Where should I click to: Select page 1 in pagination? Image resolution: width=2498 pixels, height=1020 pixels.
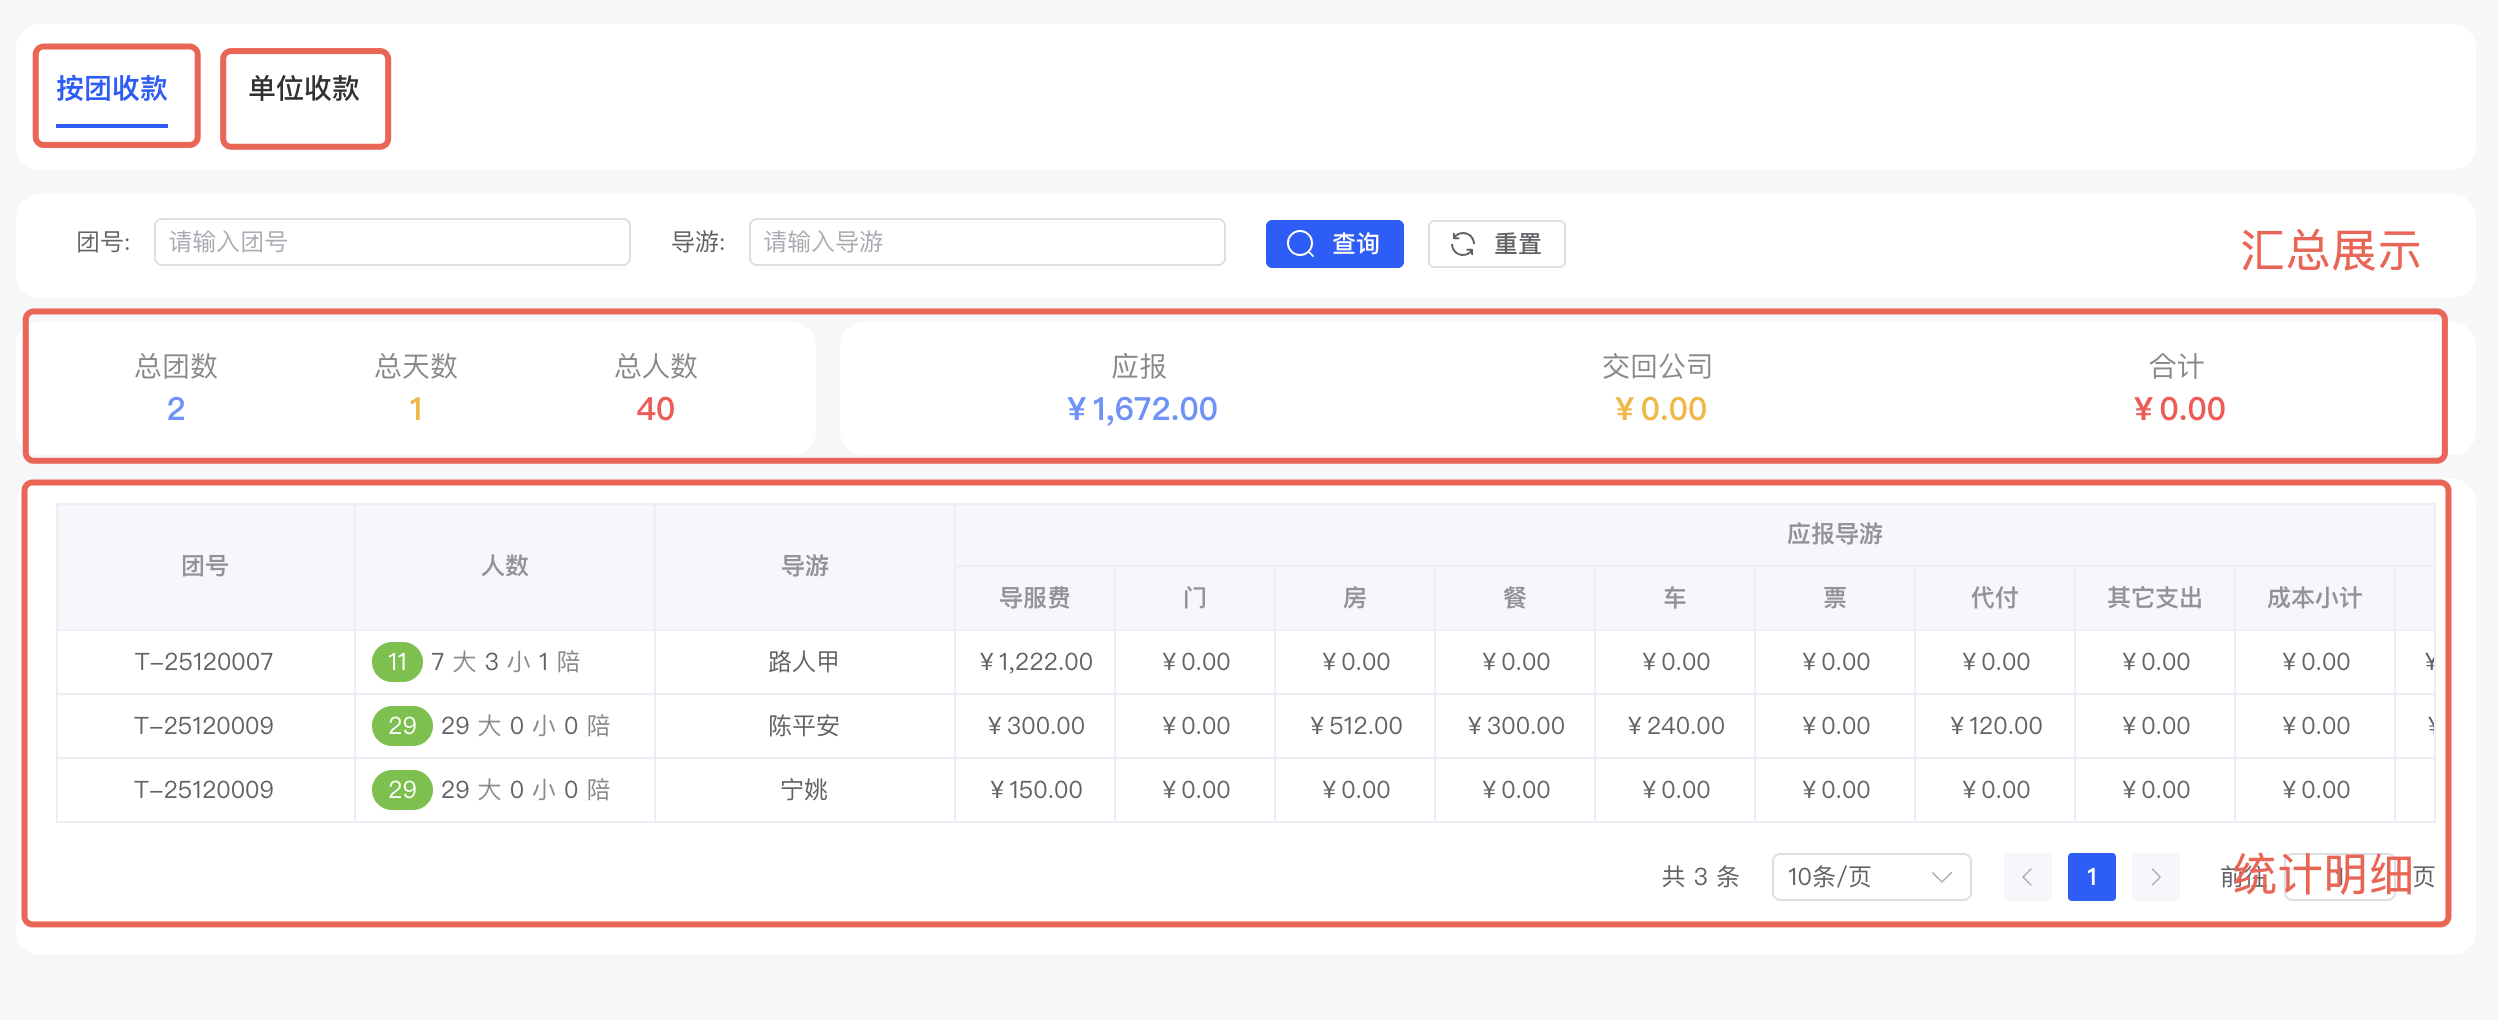[2091, 877]
